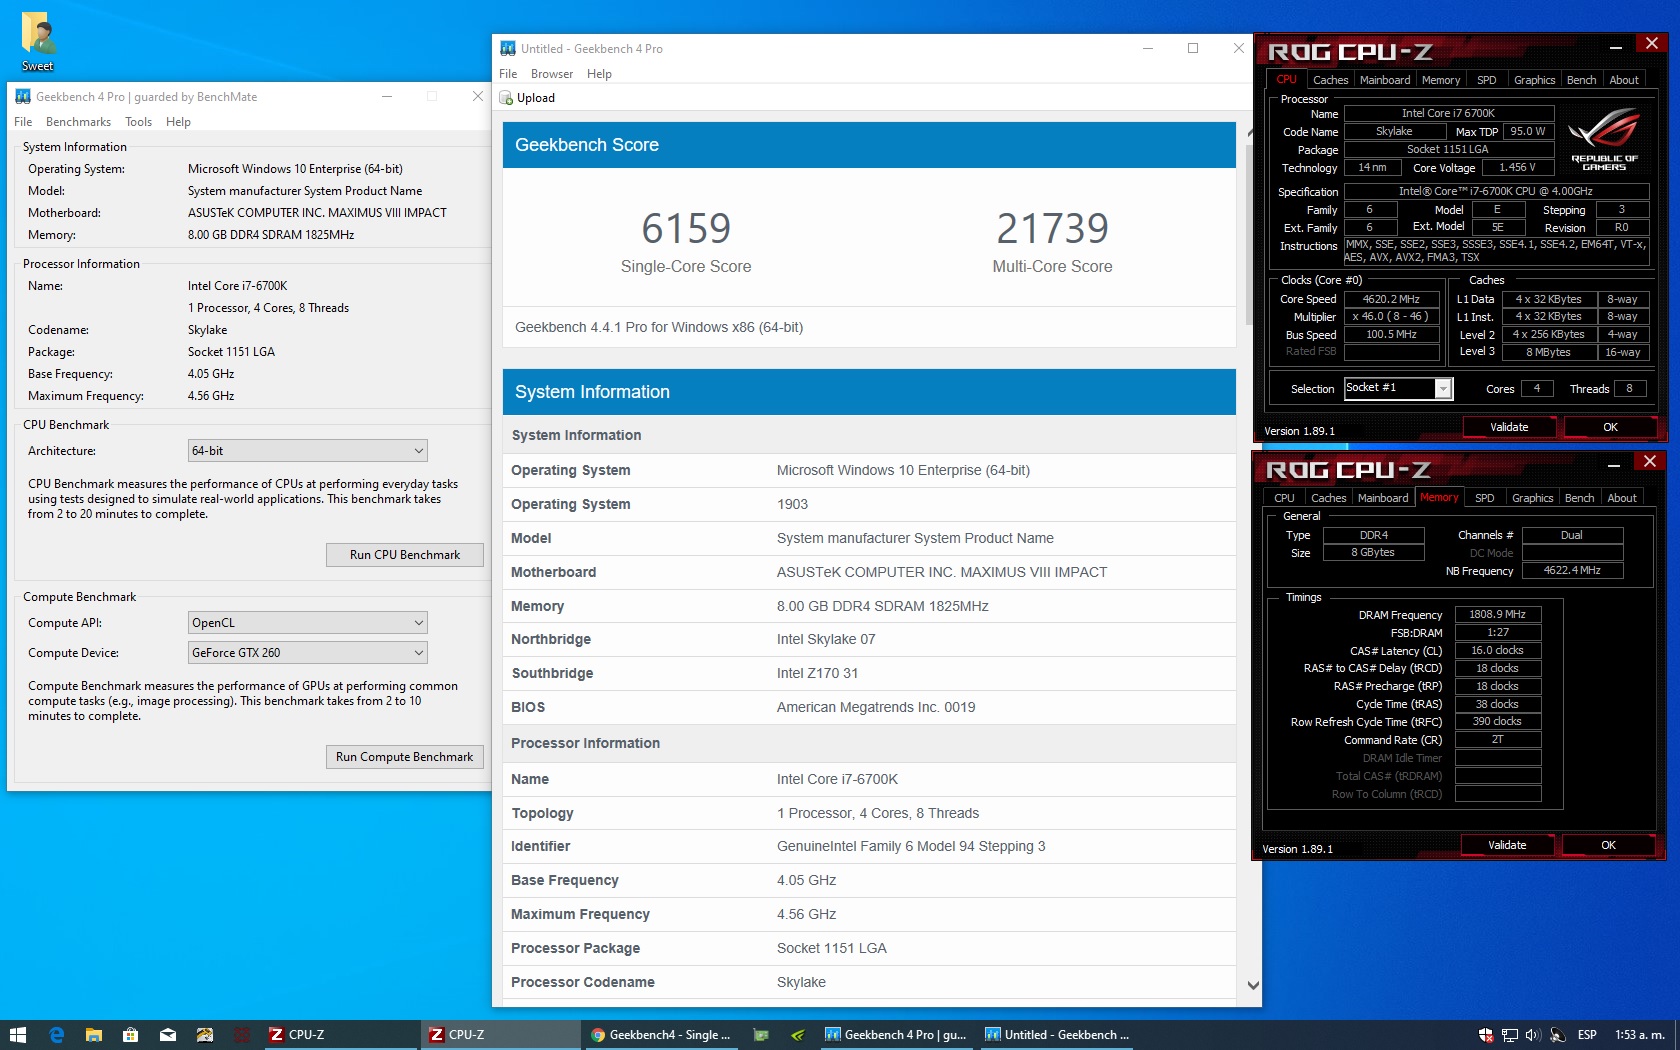
Task: Open the Windows Start menu
Action: click(x=17, y=1035)
